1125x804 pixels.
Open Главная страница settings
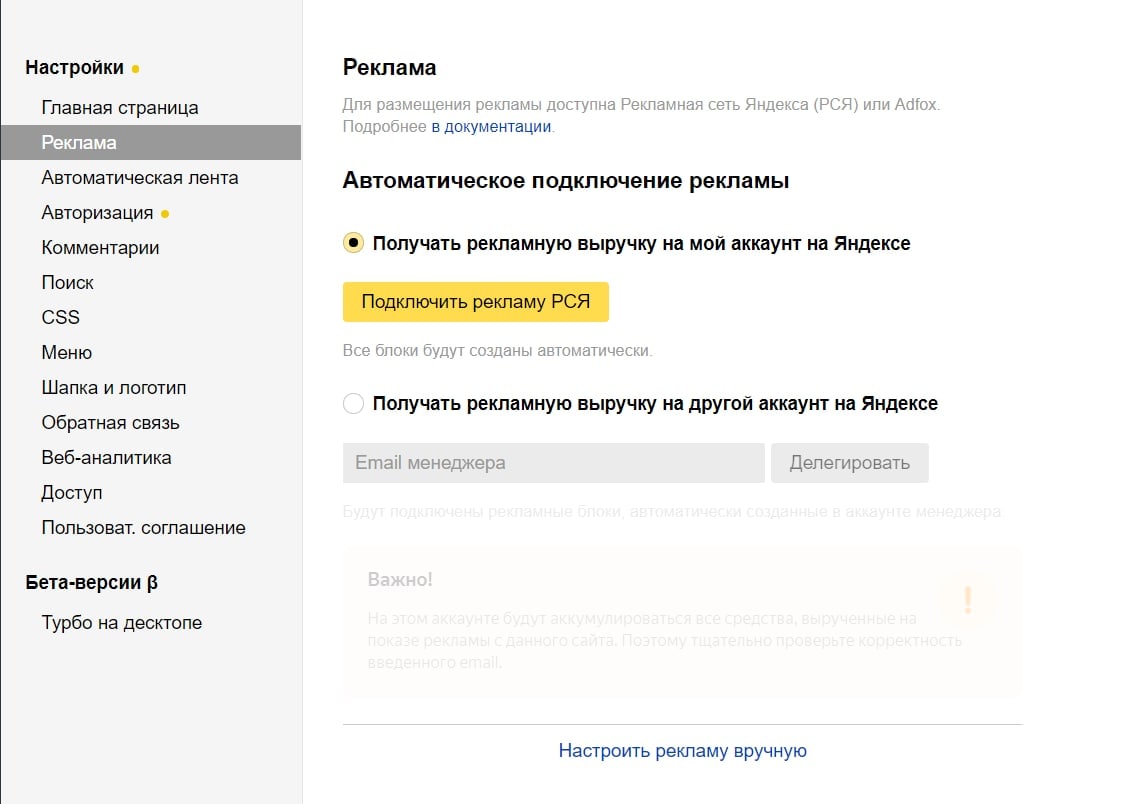tap(120, 108)
